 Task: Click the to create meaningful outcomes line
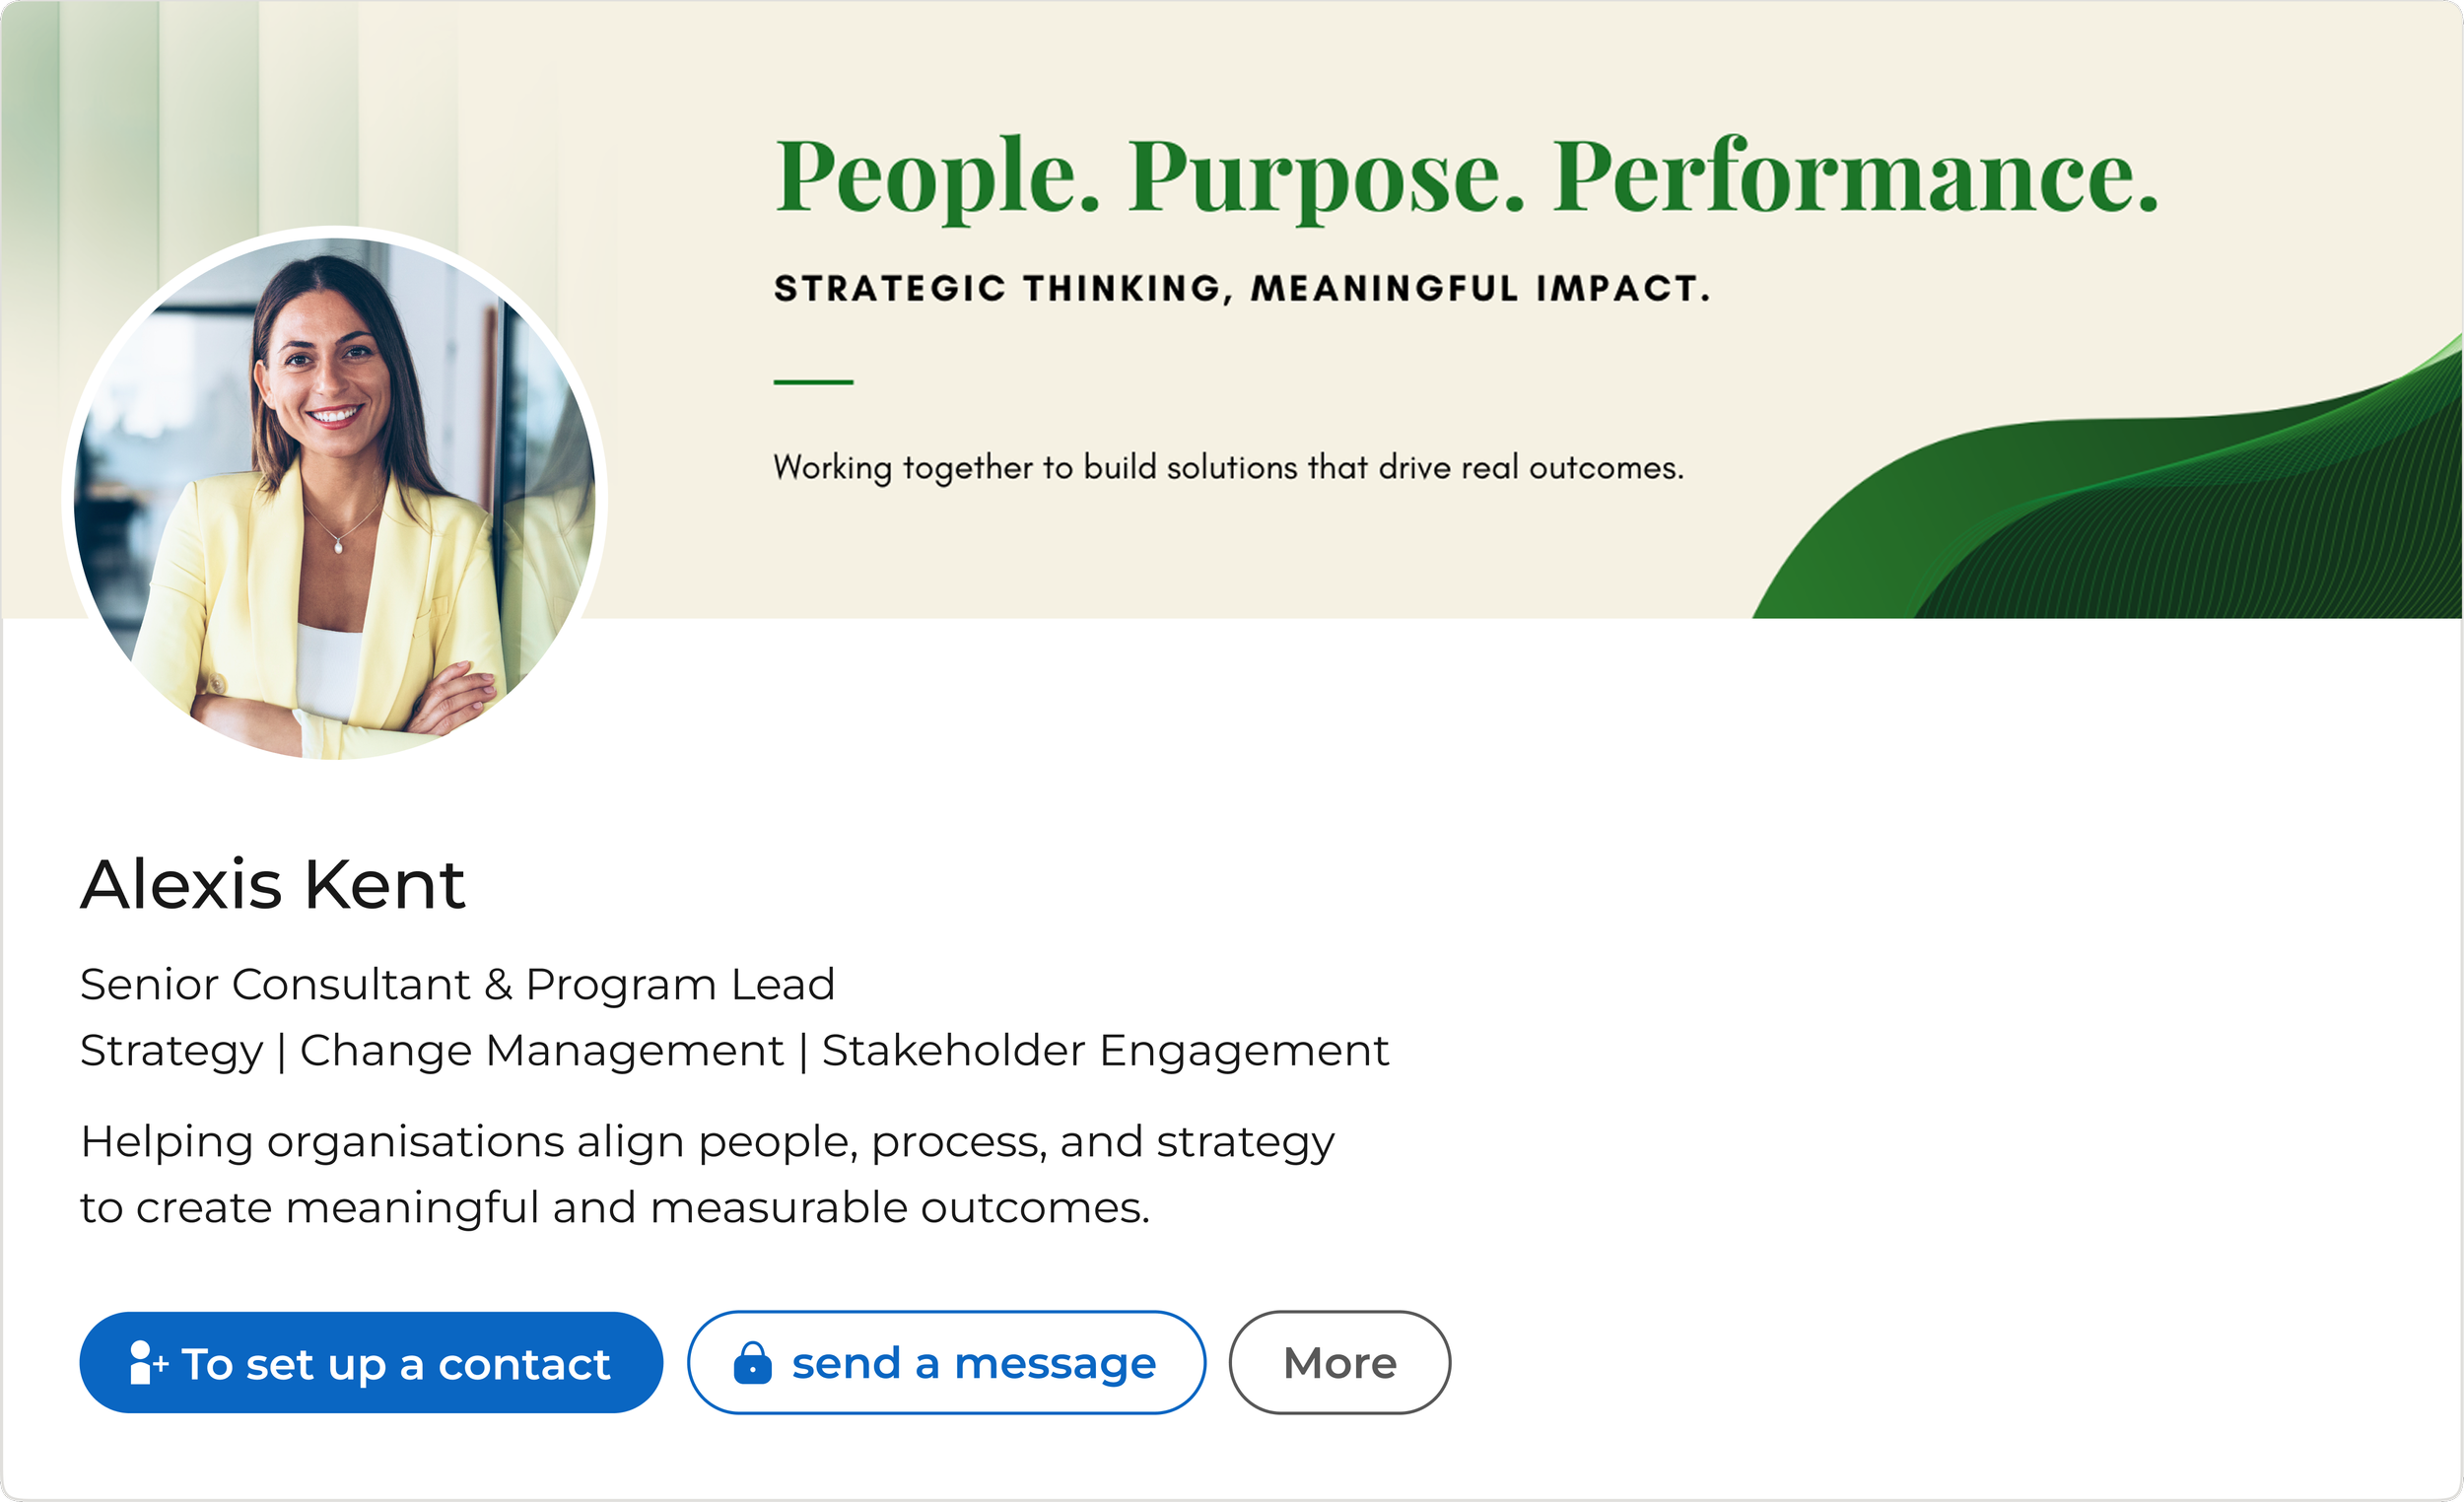[x=615, y=1208]
